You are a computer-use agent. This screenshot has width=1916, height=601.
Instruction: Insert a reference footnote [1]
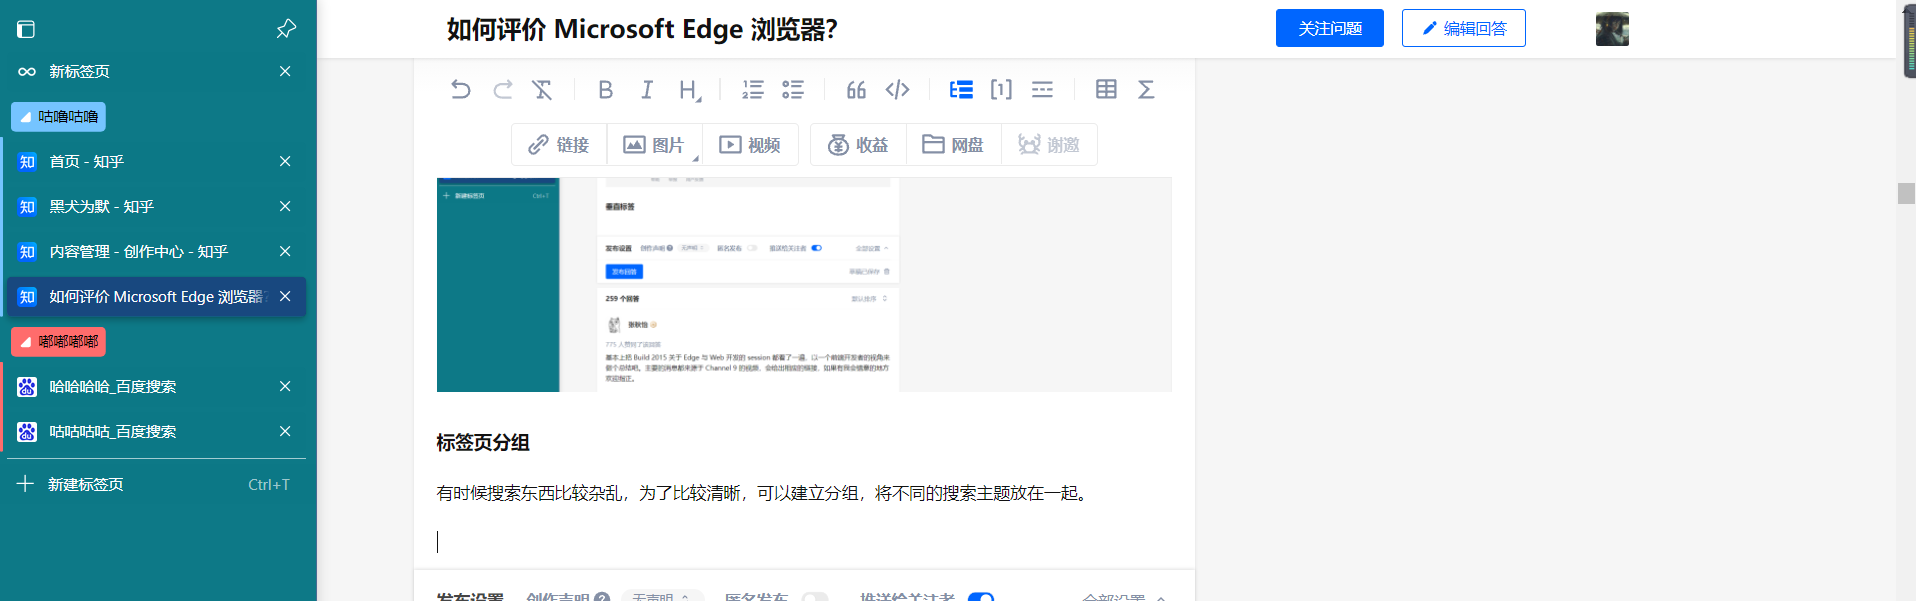point(1001,90)
